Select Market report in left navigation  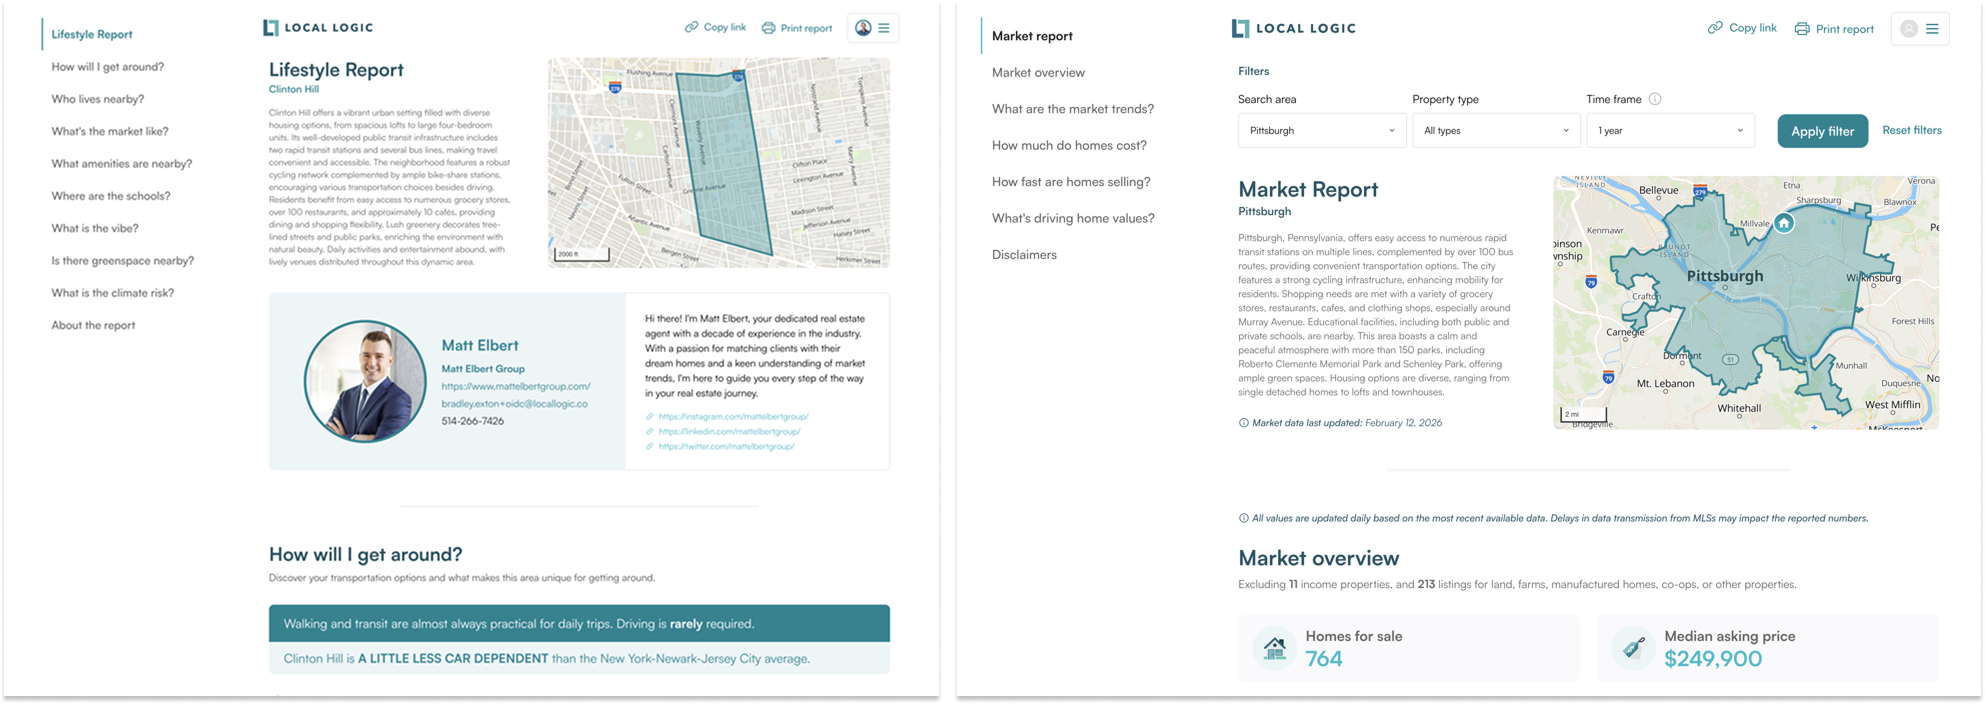(x=1032, y=36)
